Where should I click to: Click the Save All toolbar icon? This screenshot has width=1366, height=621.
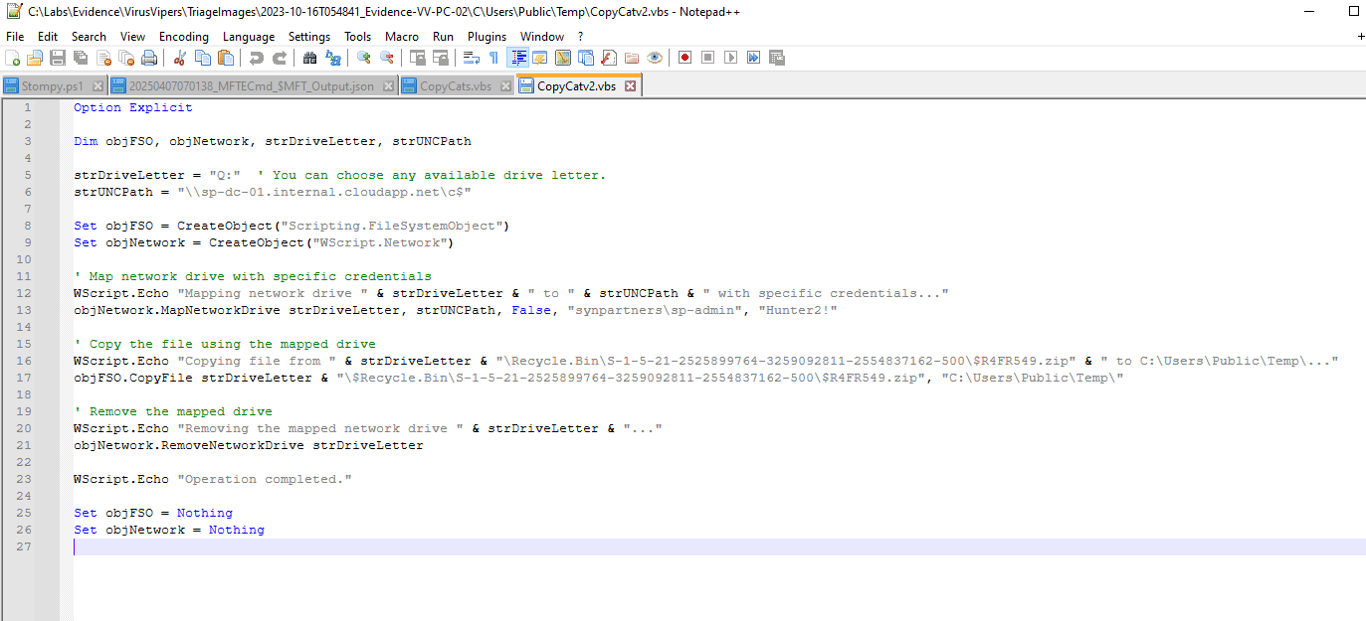coord(80,58)
